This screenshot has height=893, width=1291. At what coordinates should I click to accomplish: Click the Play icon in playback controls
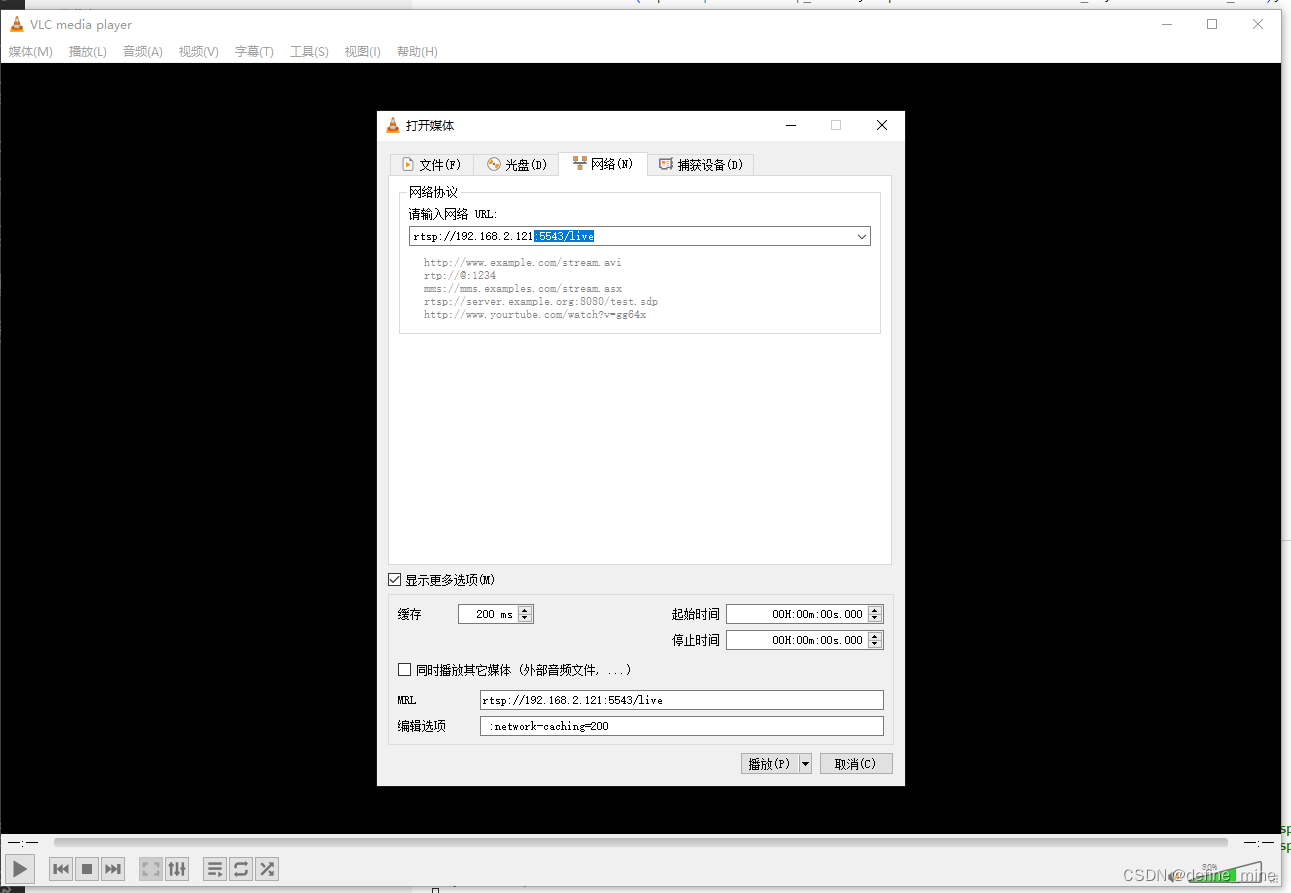click(19, 868)
